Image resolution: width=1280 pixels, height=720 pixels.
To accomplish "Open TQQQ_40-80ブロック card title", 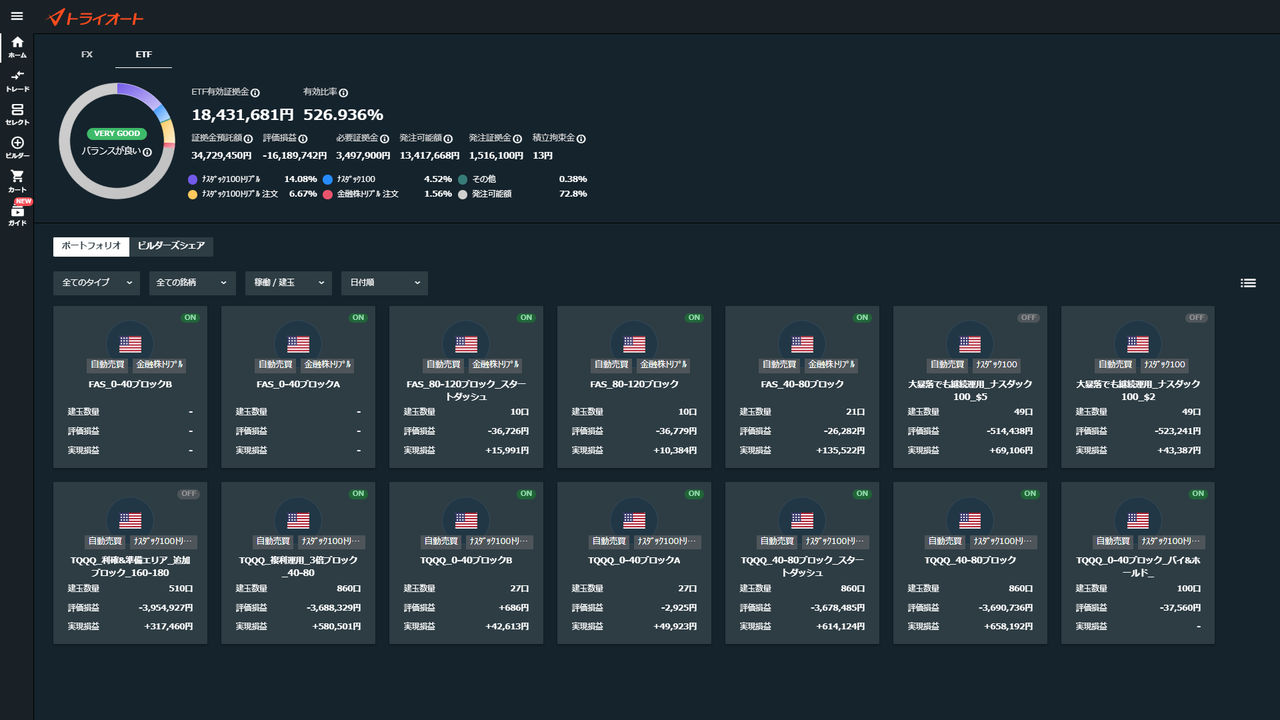I will point(970,560).
